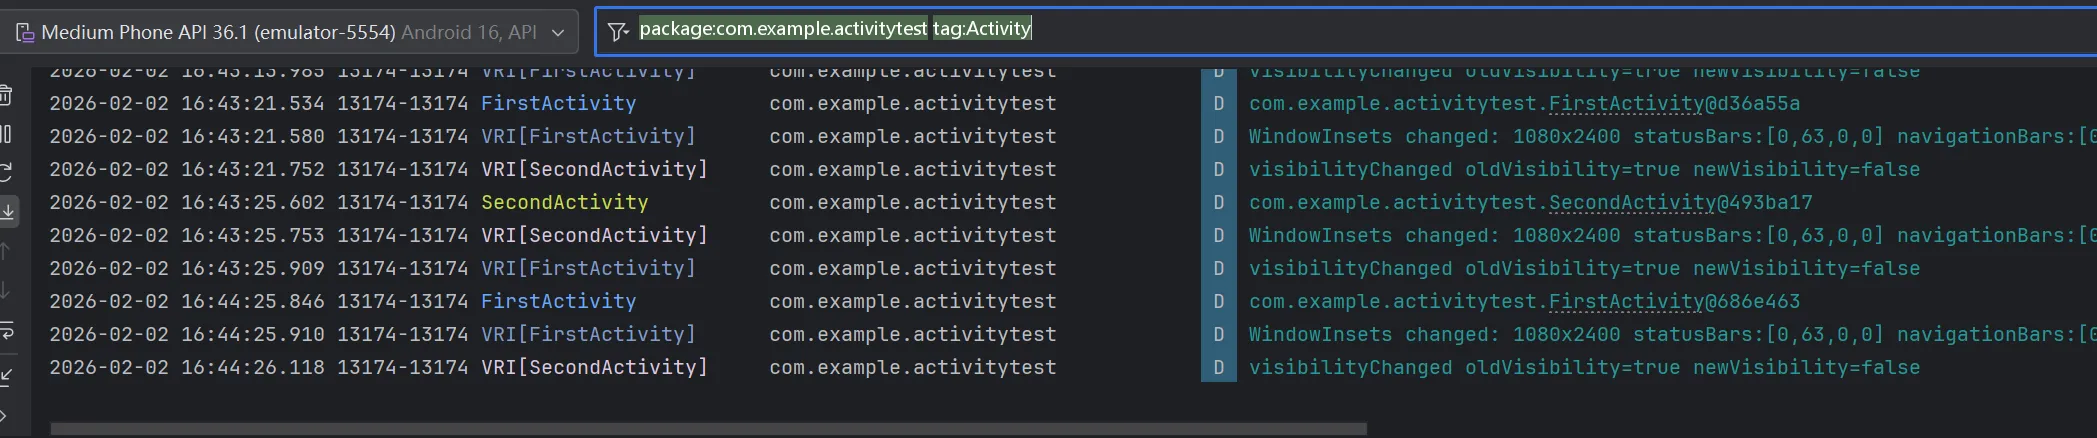Restart logcat using the circular arrow icon
The image size is (2097, 438).
click(x=6, y=172)
